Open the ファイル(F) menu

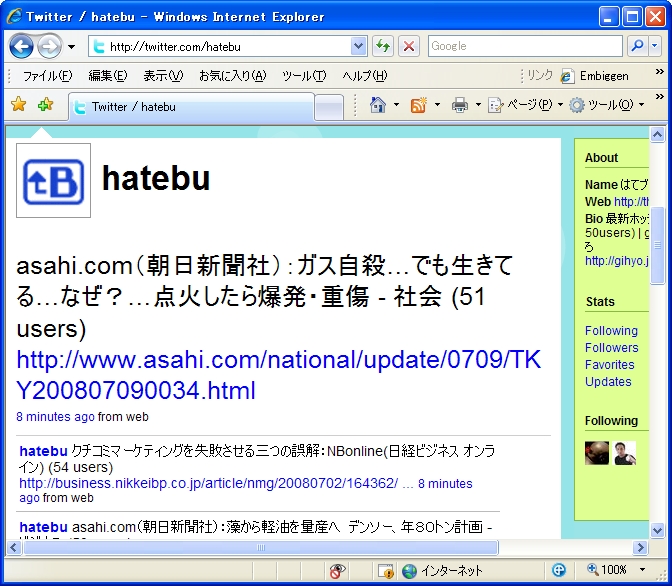coord(48,76)
